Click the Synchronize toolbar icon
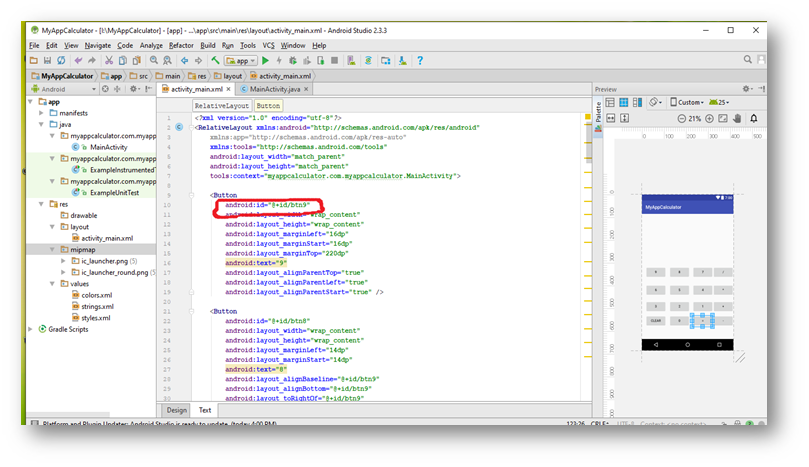The width and height of the screenshot is (809, 467). (61, 60)
